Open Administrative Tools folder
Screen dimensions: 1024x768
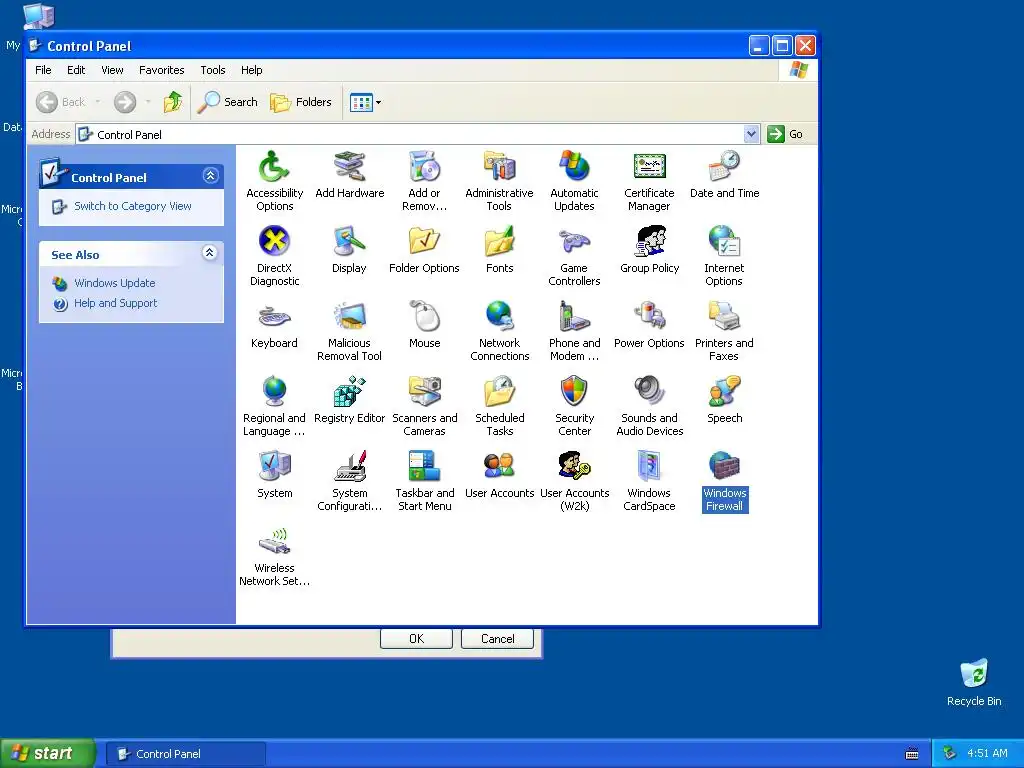(500, 167)
